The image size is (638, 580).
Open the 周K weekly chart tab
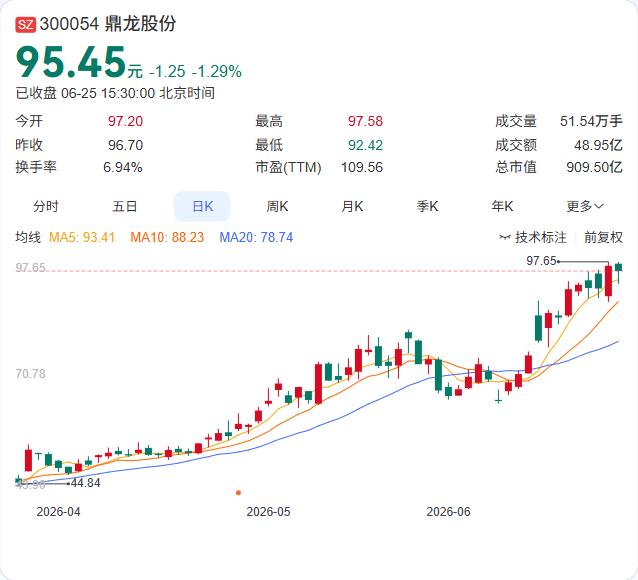coord(277,206)
